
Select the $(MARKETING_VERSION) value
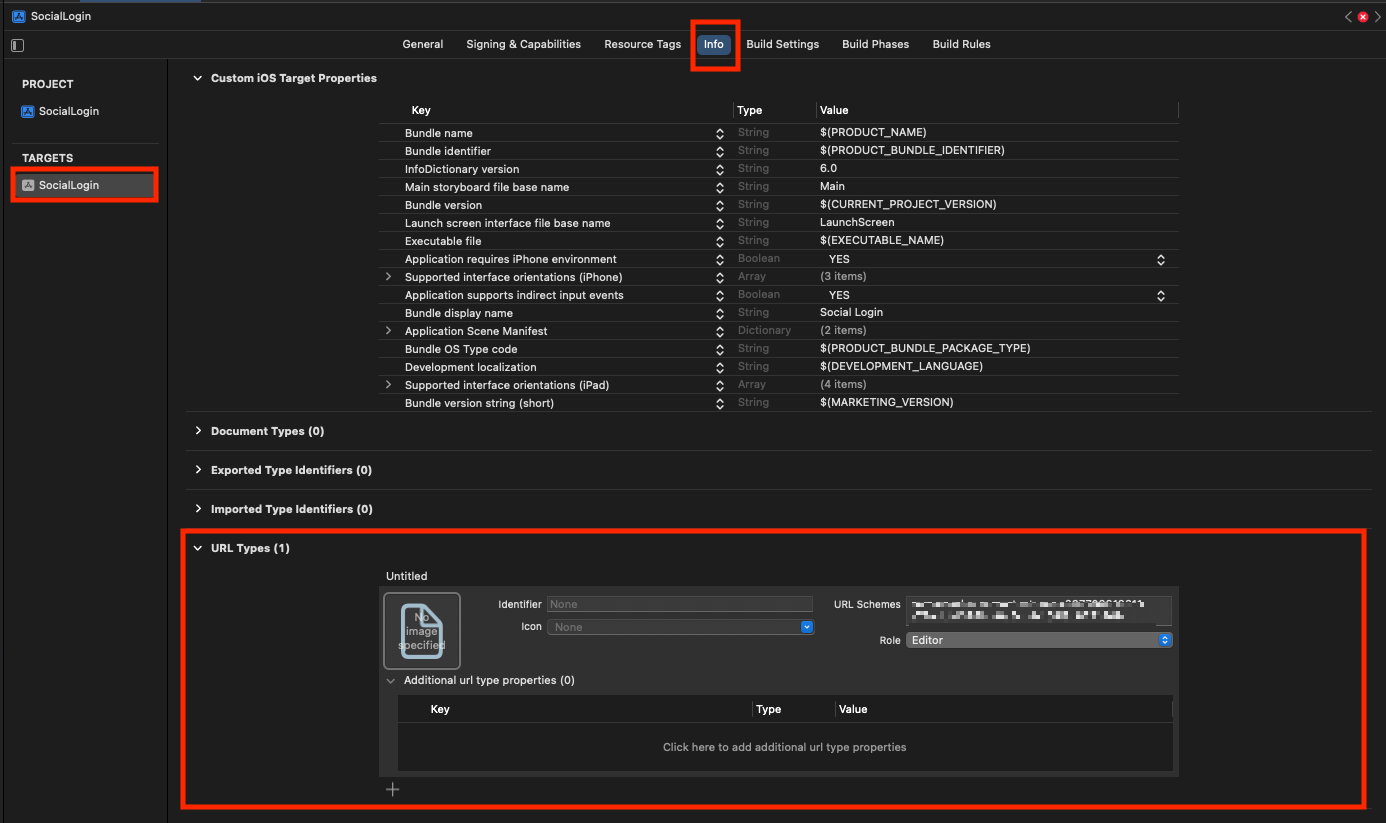[x=886, y=403]
